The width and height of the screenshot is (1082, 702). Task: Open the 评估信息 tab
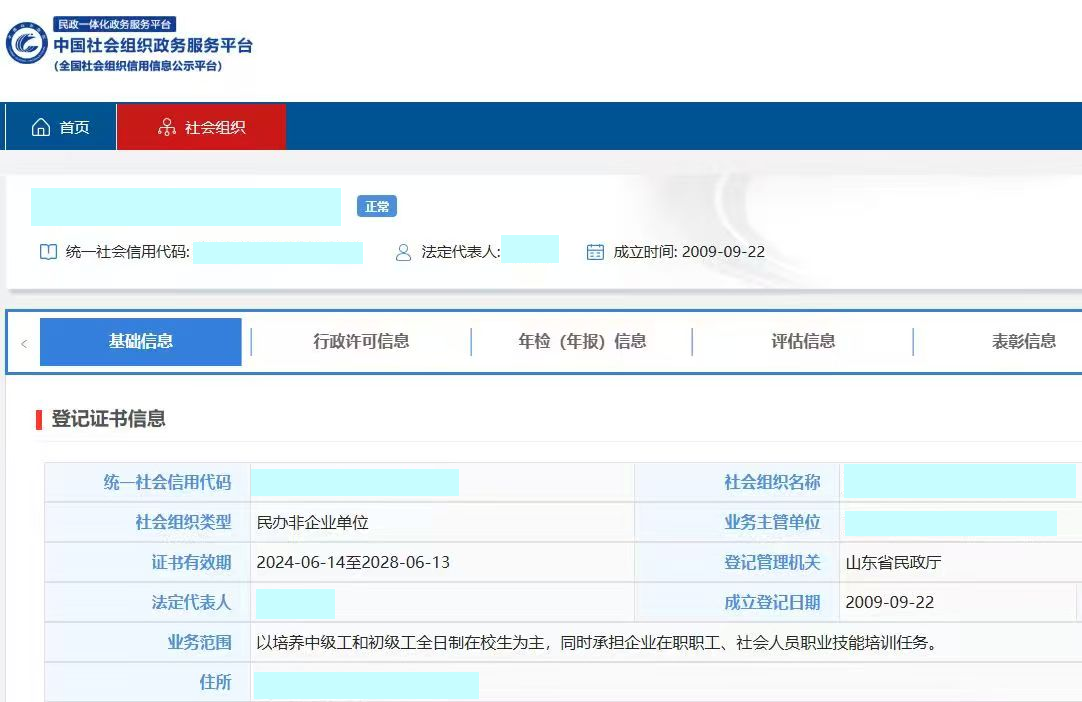pyautogui.click(x=803, y=341)
